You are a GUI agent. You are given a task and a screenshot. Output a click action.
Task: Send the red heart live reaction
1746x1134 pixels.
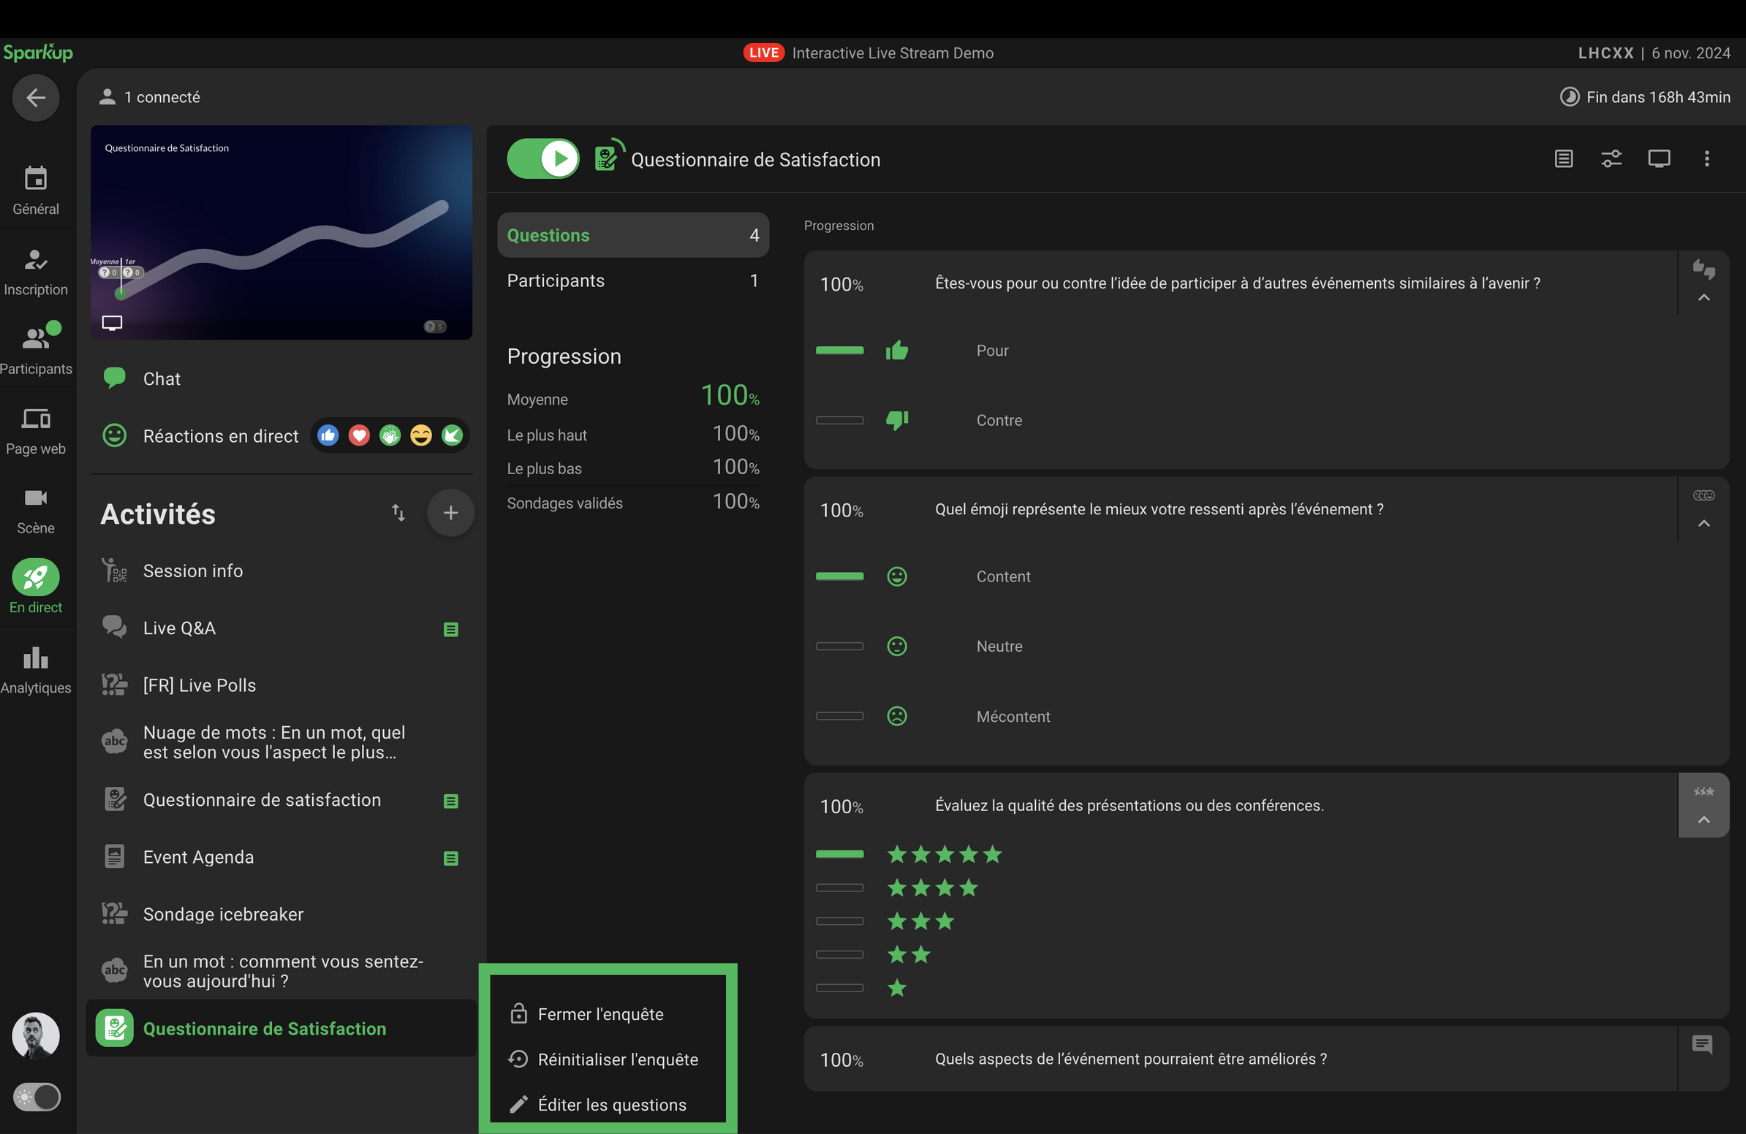[359, 435]
